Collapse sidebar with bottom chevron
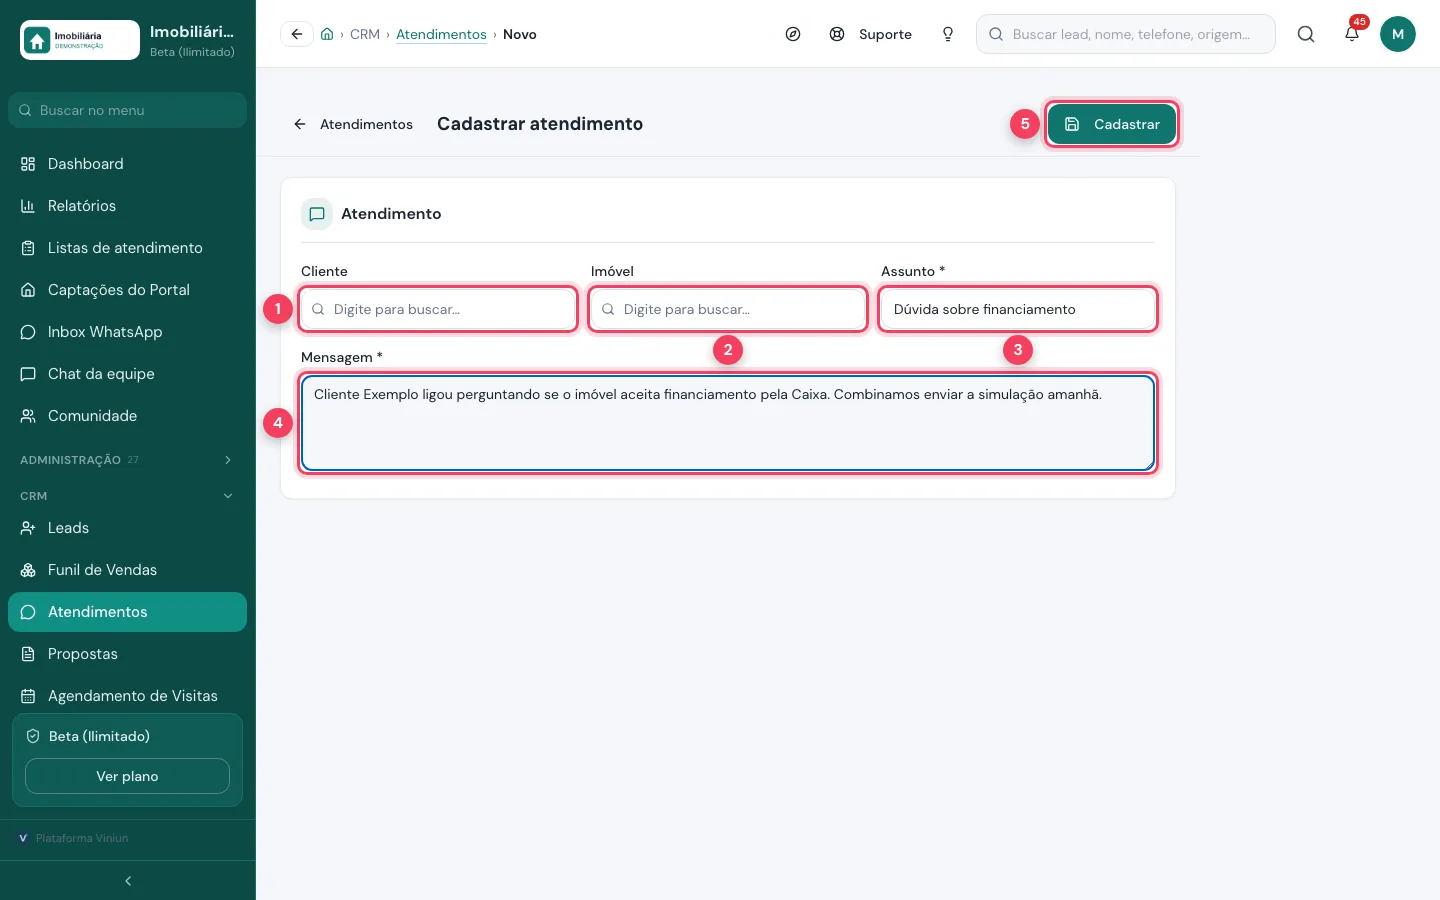The width and height of the screenshot is (1440, 900). (128, 881)
